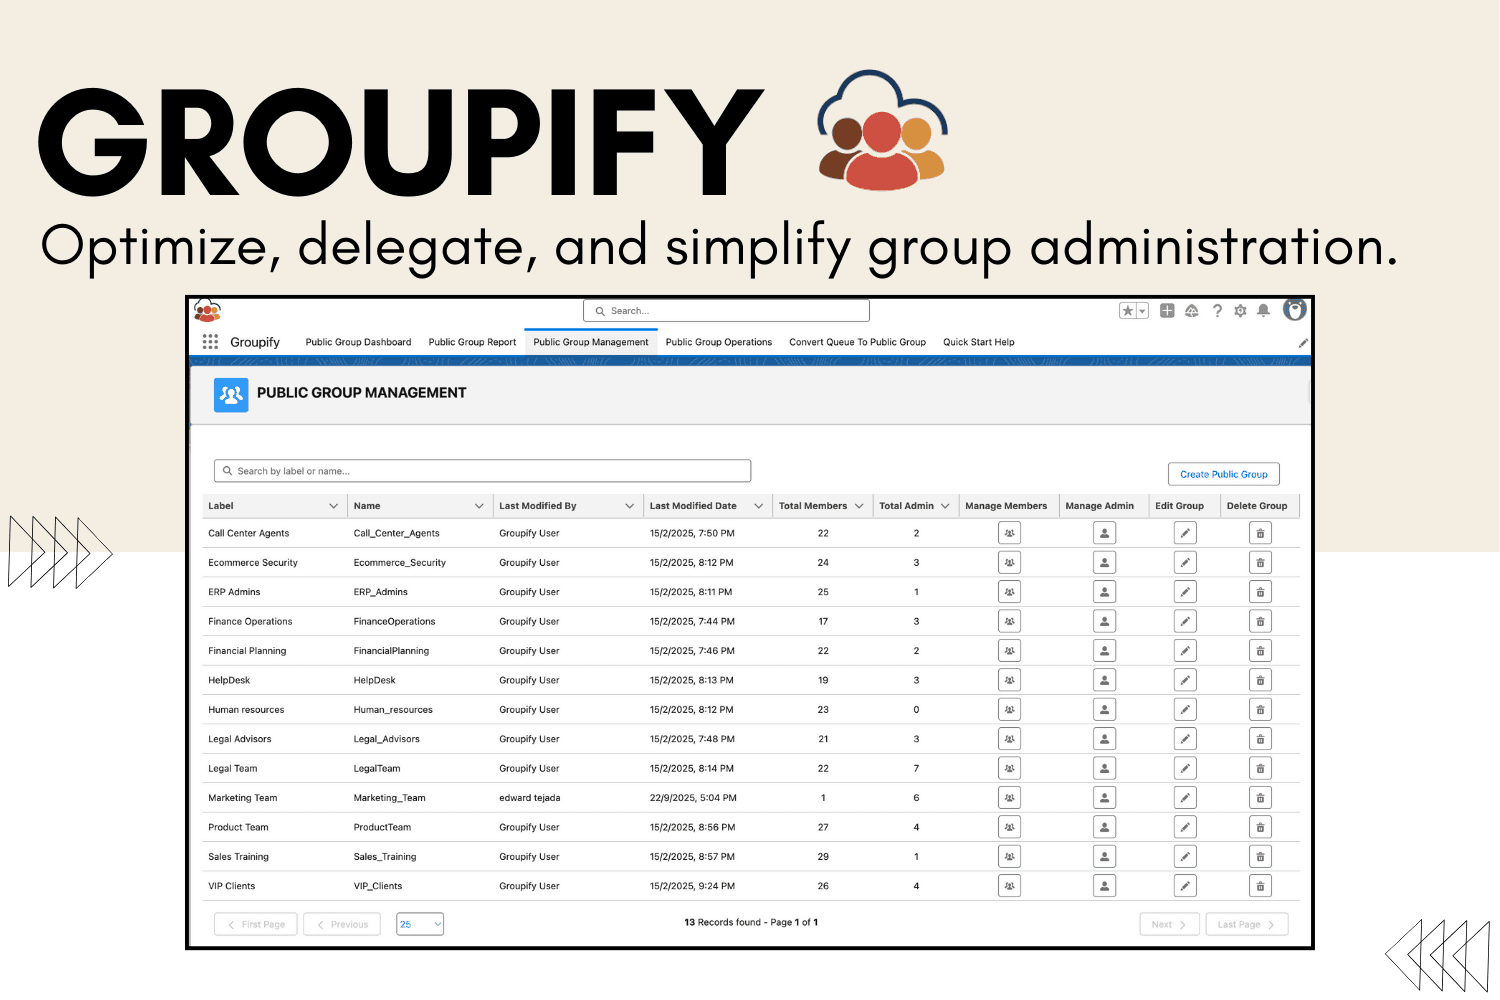
Task: Focus the global Search box
Action: 726,311
